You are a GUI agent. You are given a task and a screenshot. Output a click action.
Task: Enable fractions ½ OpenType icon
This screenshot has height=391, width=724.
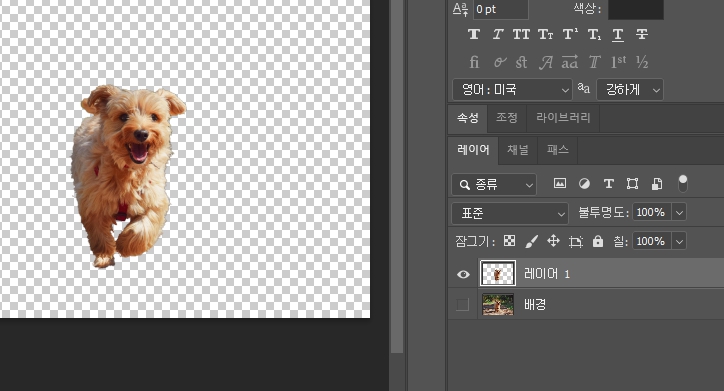pos(642,62)
